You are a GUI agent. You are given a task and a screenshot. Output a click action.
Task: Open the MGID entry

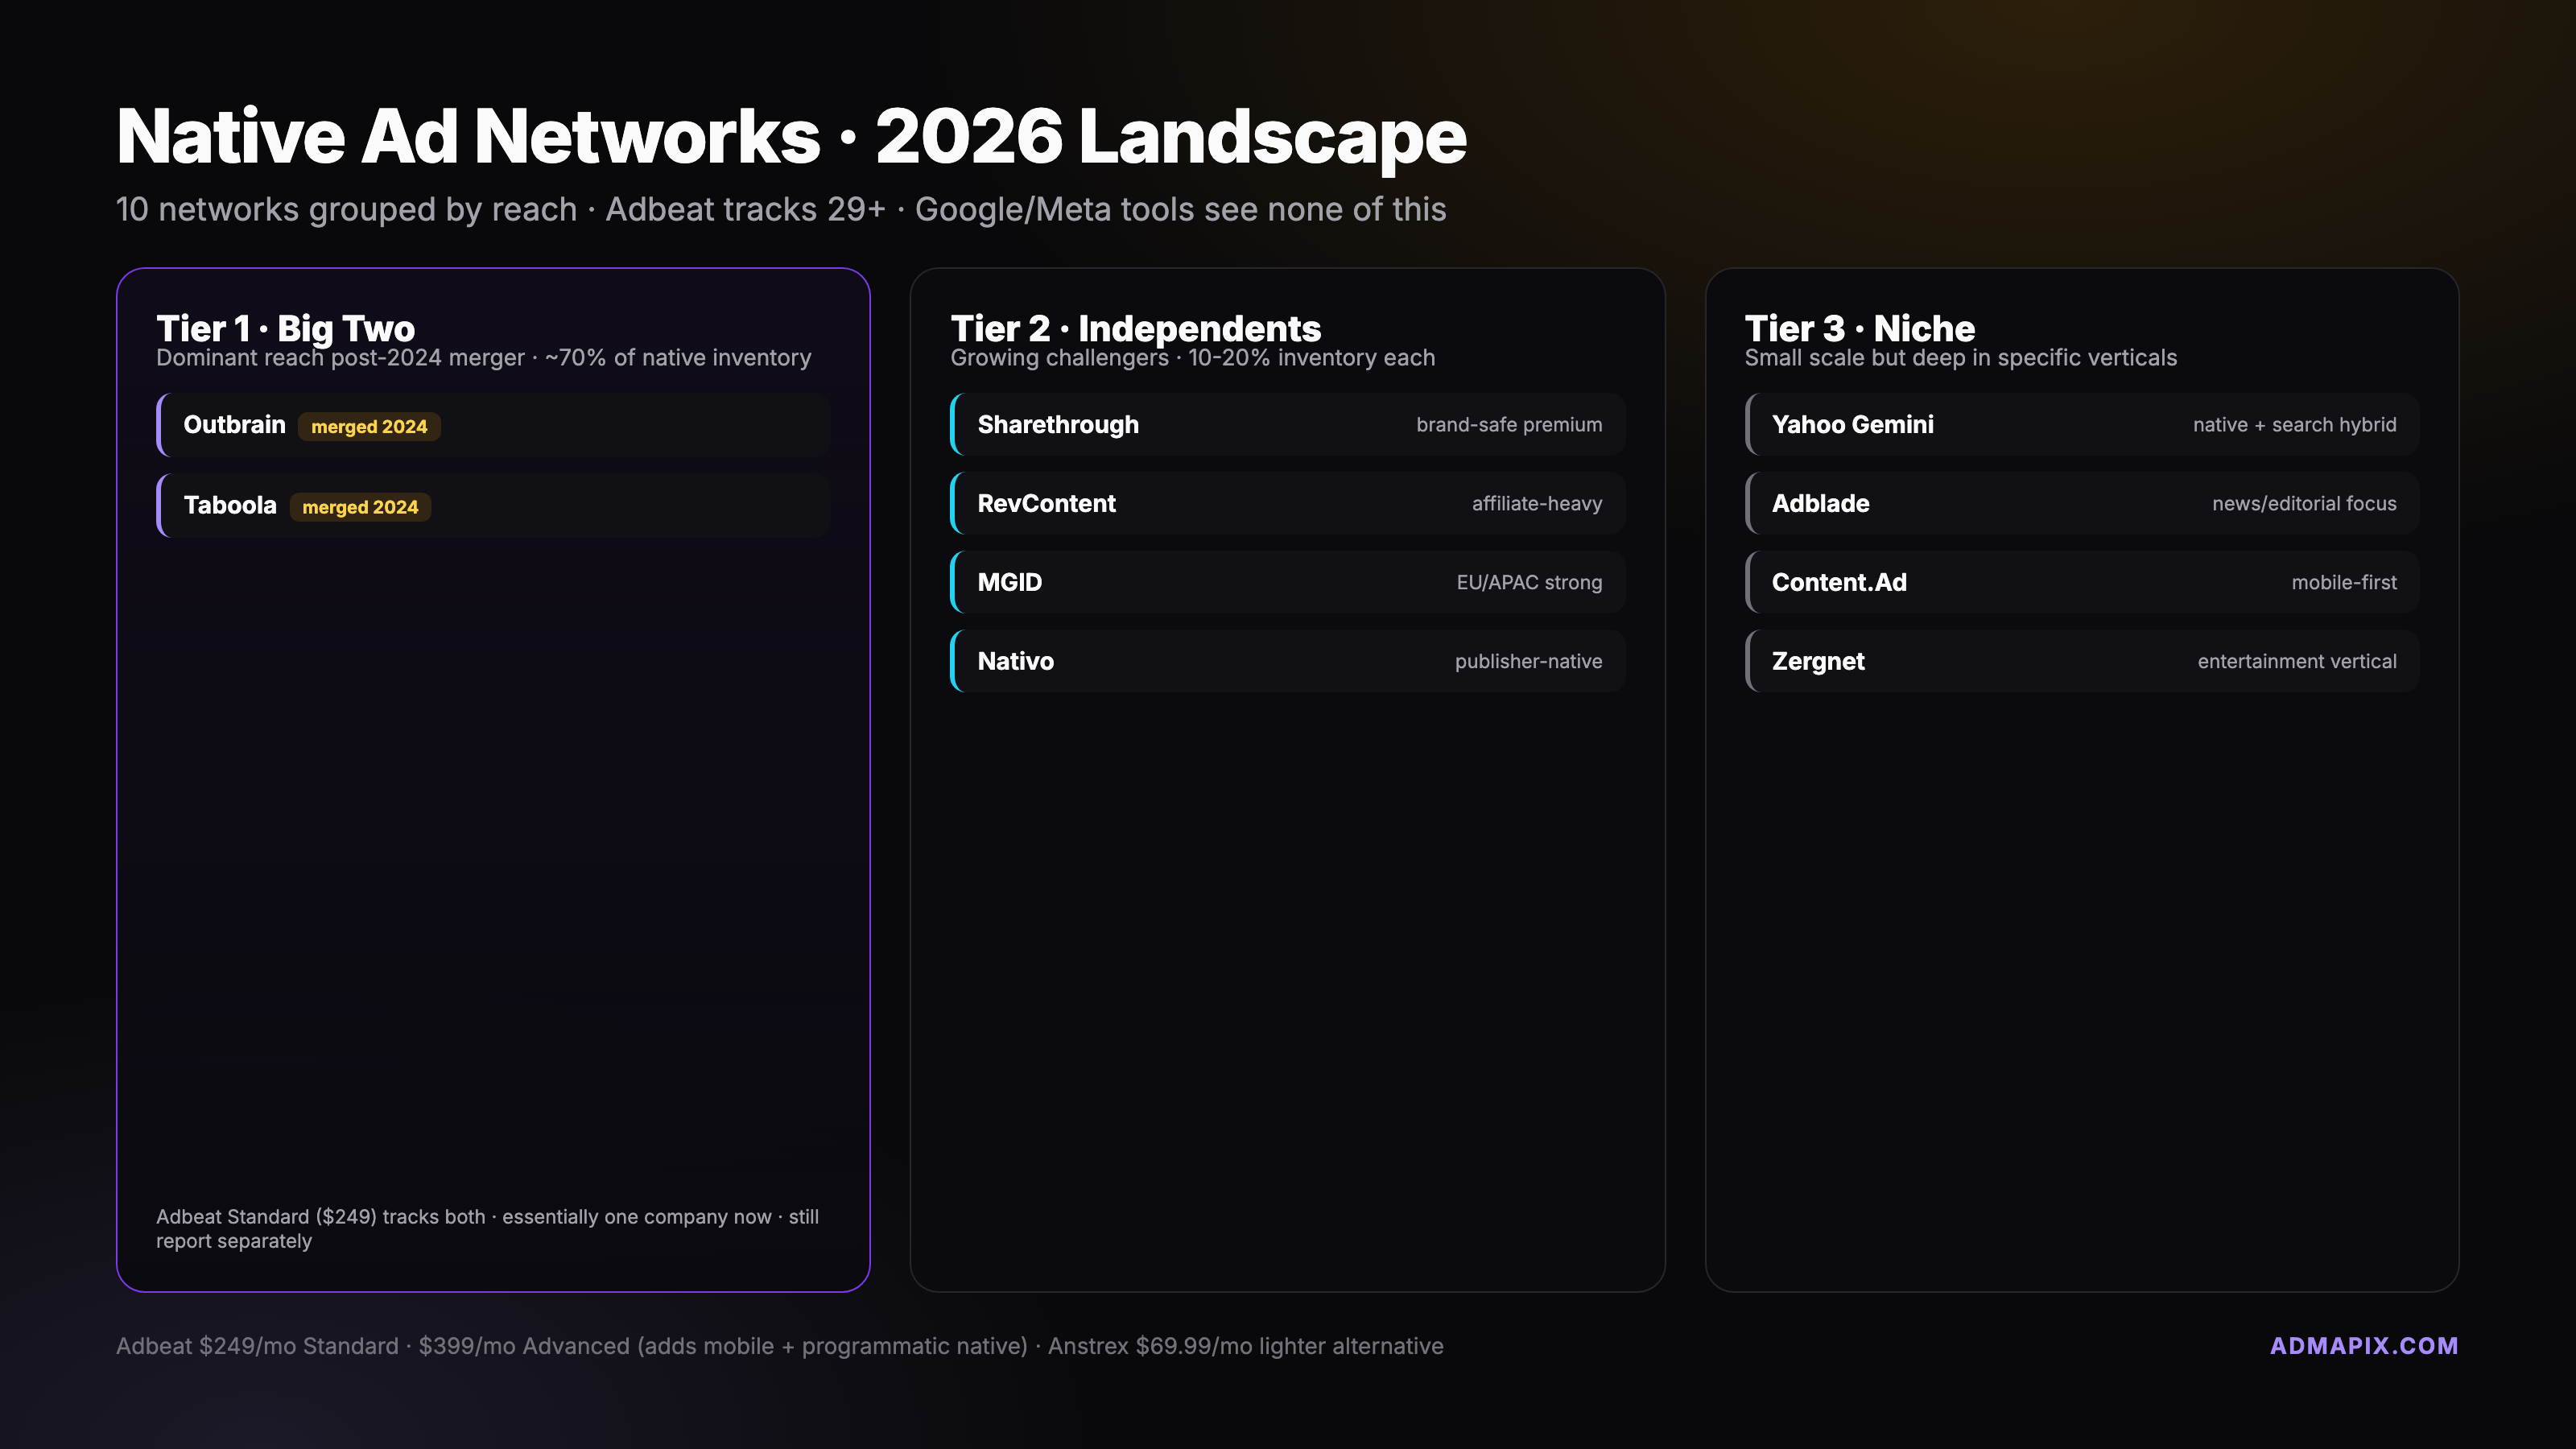click(x=1287, y=583)
